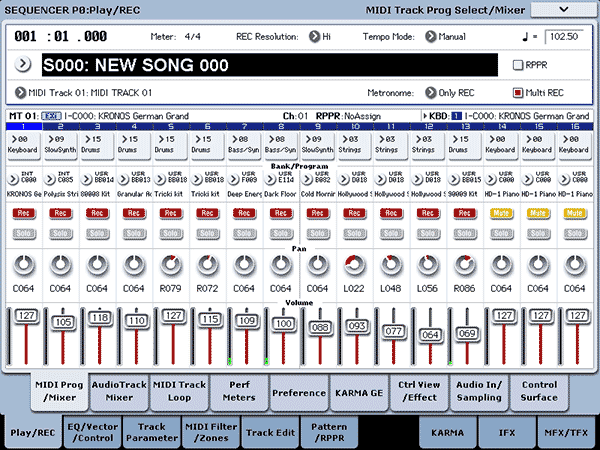Click the tempo value field showing 102.50
The width and height of the screenshot is (600, 450).
click(x=564, y=37)
